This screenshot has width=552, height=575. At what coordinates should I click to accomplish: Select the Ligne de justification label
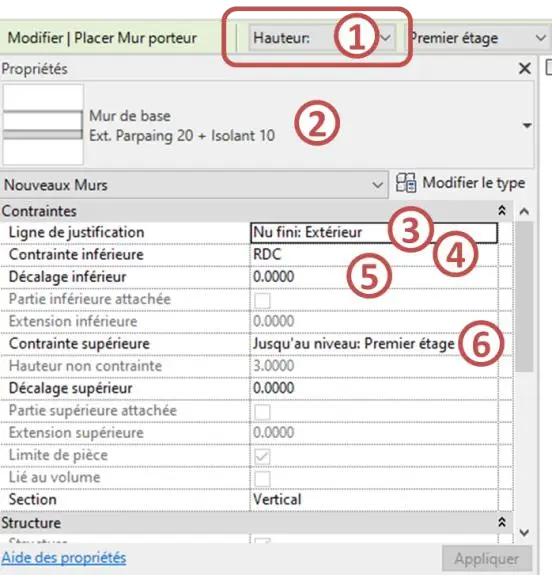pyautogui.click(x=76, y=232)
